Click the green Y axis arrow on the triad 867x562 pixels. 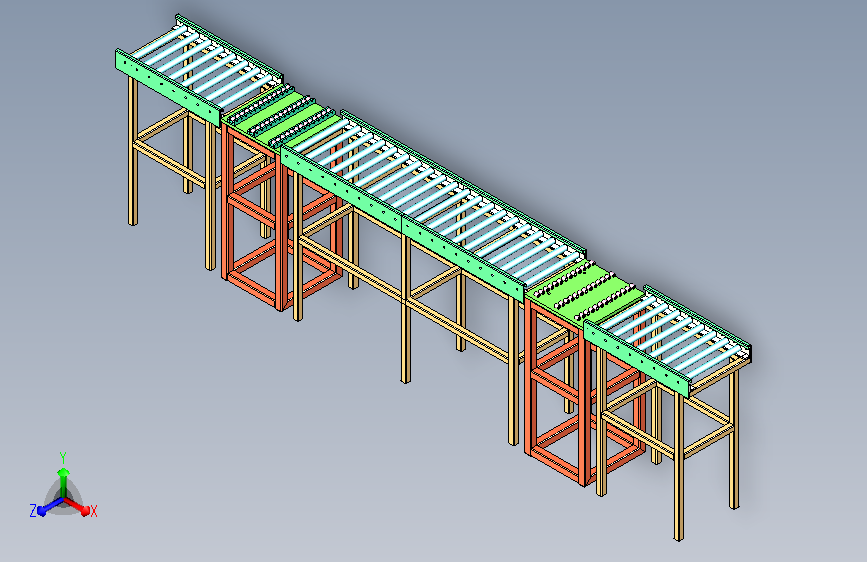coord(64,483)
